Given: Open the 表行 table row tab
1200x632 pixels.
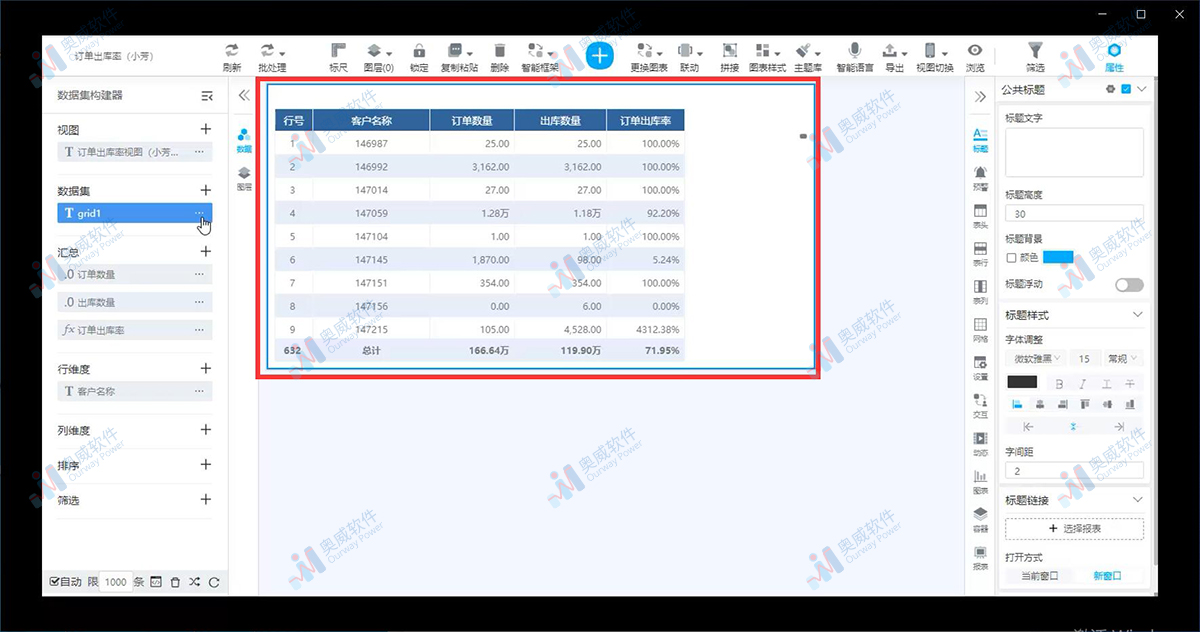Looking at the screenshot, I should coord(980,255).
